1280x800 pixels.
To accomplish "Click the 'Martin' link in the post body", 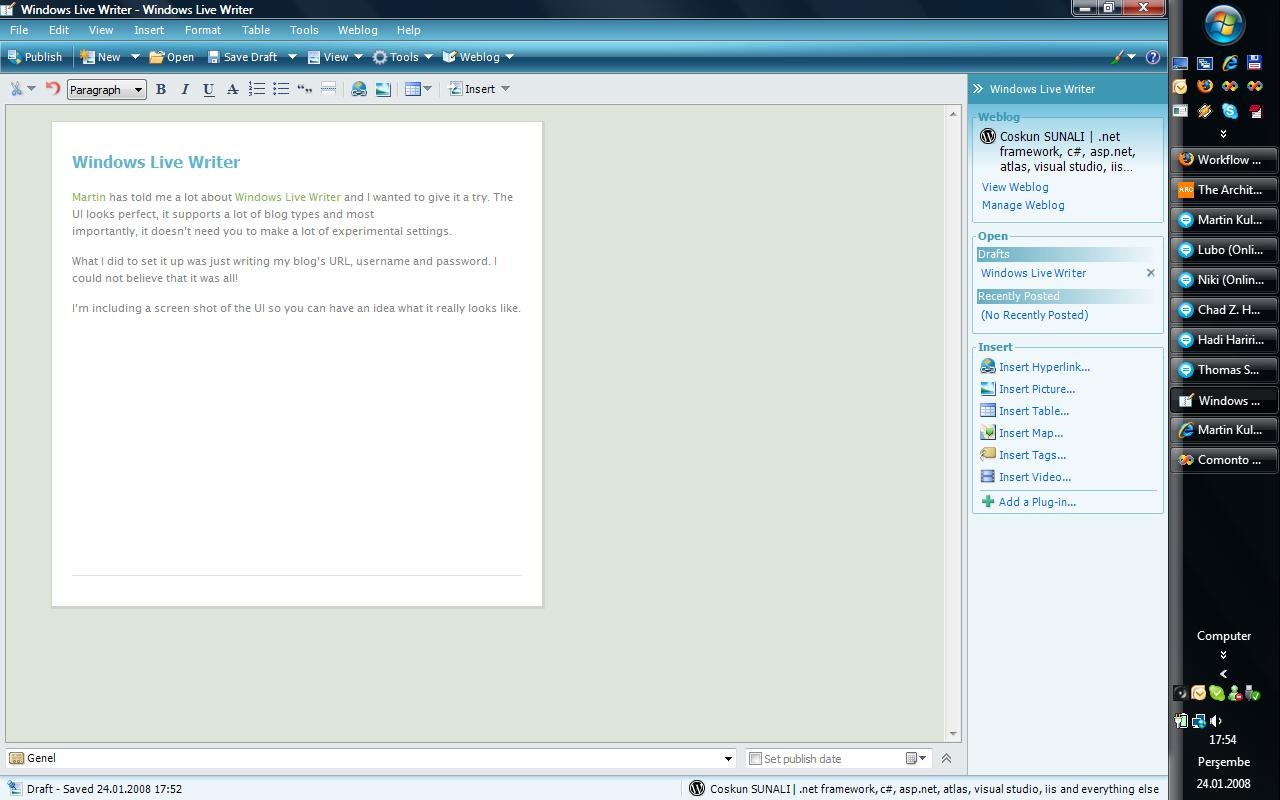I will 88,197.
